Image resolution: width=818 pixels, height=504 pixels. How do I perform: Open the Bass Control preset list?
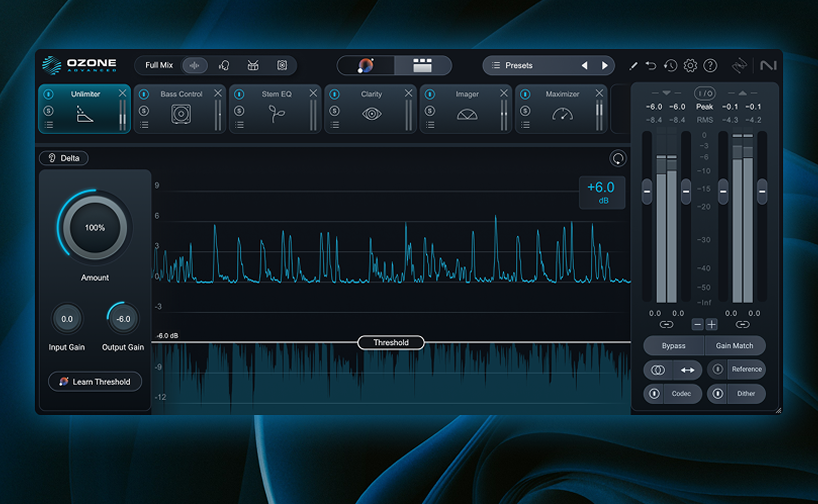click(144, 125)
